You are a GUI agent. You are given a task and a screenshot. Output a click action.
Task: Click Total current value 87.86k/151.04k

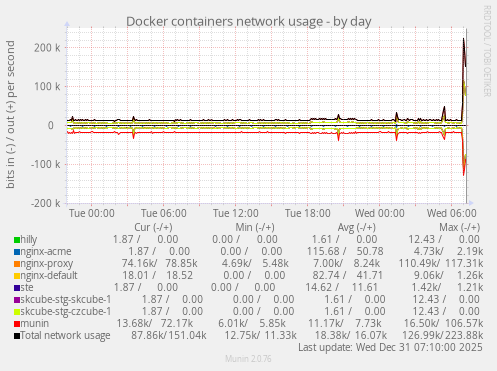tap(169, 335)
